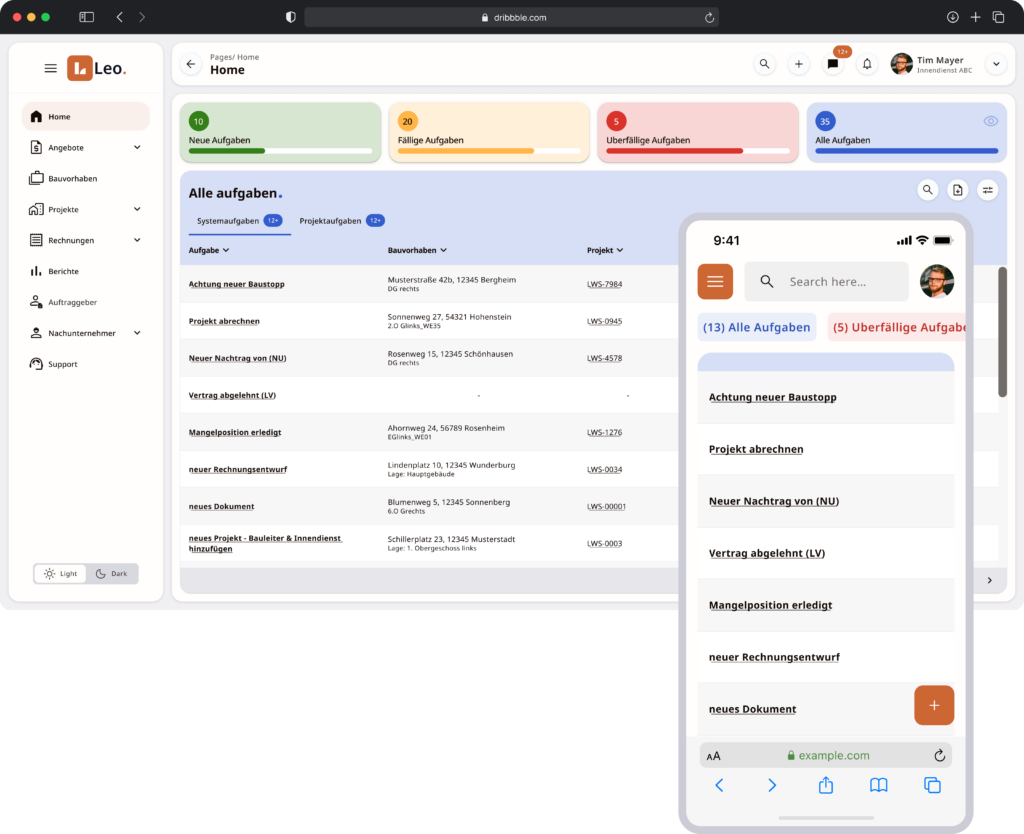The image size is (1024, 834).
Task: Select (13) Alle Aufgaben chip in mobile view
Action: coord(756,327)
